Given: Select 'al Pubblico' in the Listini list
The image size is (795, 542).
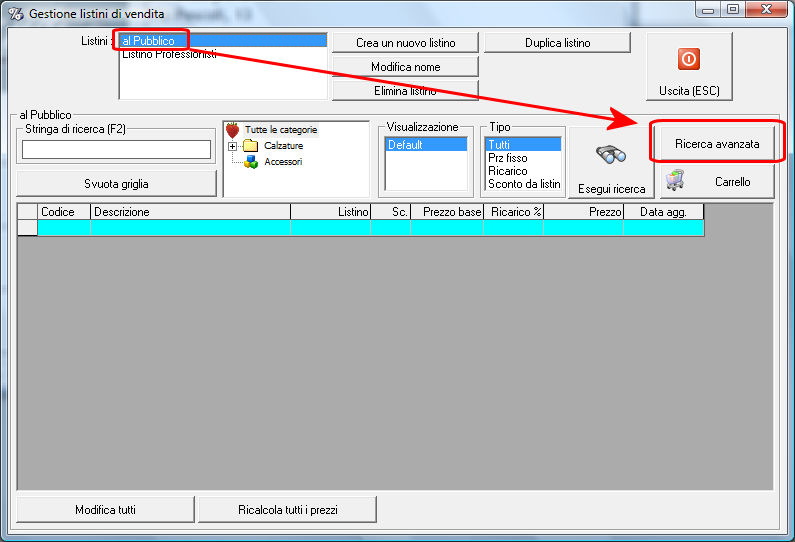Looking at the screenshot, I should [x=223, y=41].
